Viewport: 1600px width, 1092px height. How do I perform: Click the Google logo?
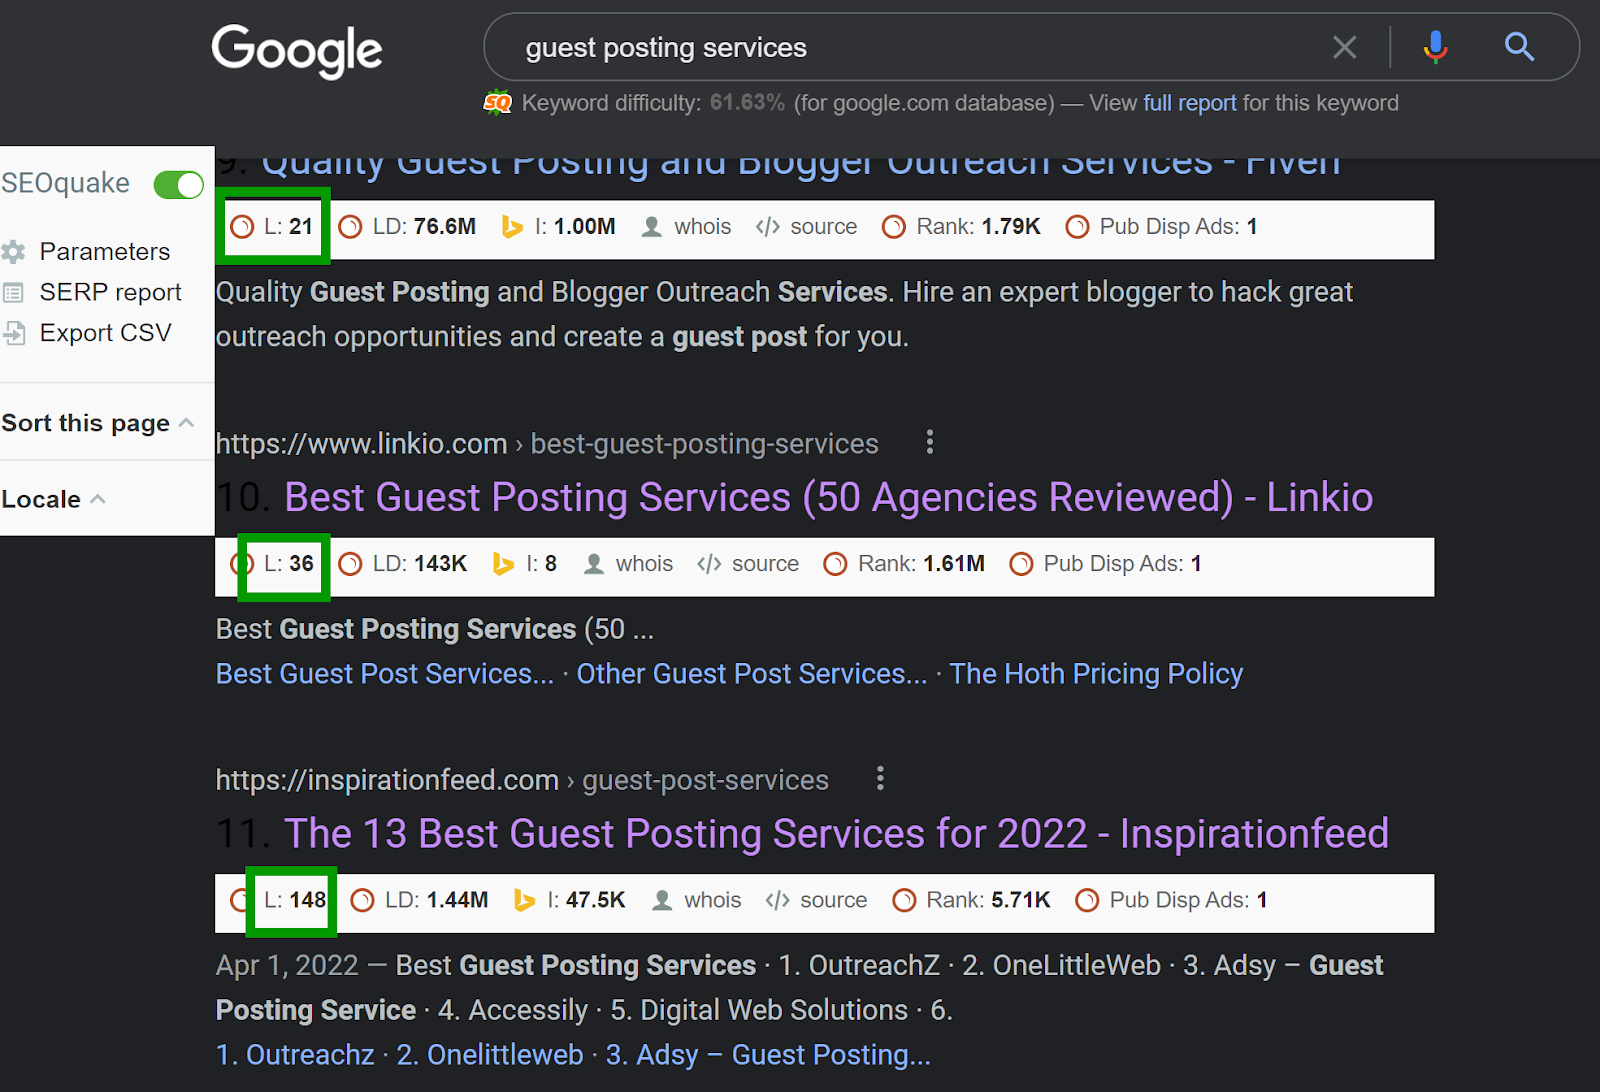click(x=297, y=52)
